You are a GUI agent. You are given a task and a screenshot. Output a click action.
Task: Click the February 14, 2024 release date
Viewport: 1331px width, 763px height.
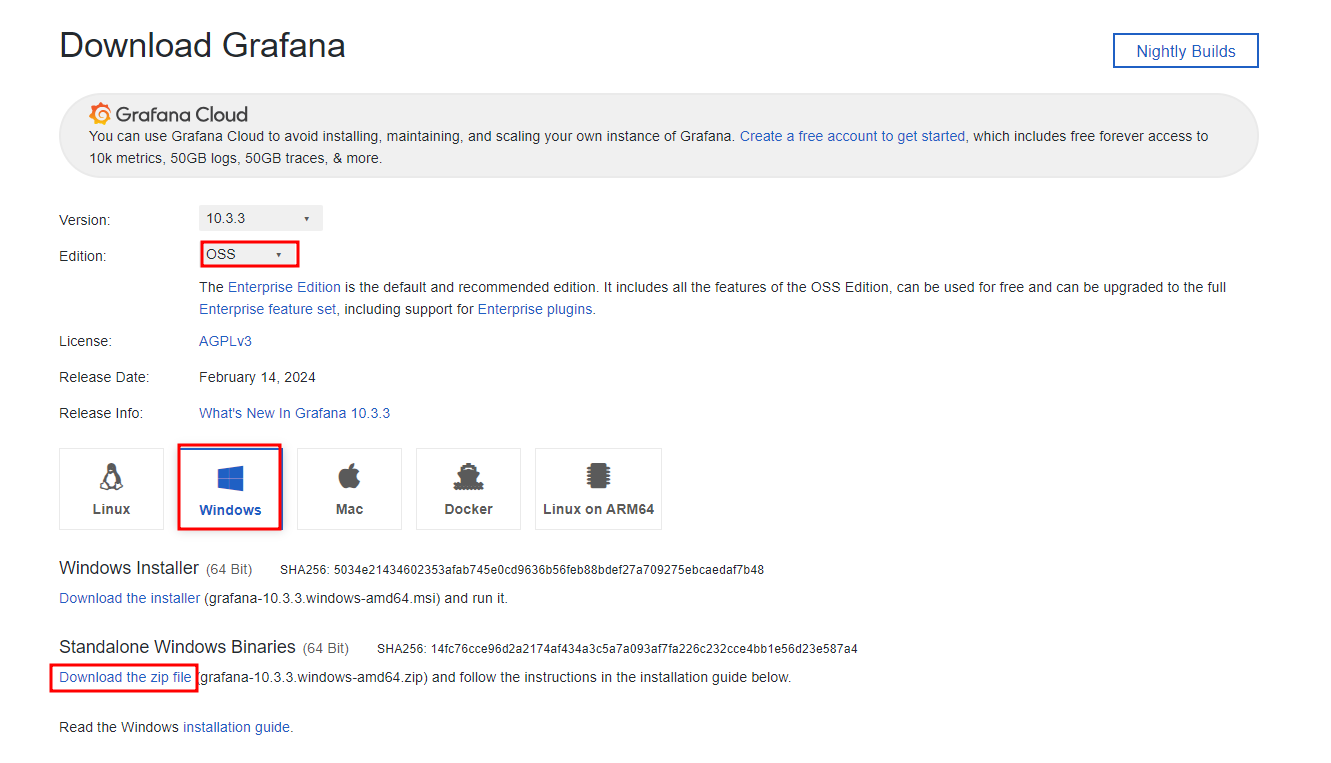[257, 377]
